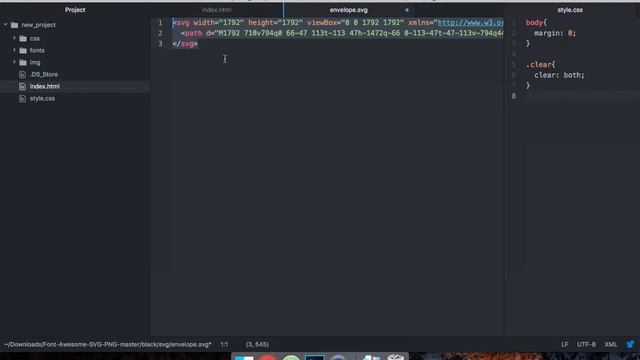Click the css folder icon

point(23,38)
